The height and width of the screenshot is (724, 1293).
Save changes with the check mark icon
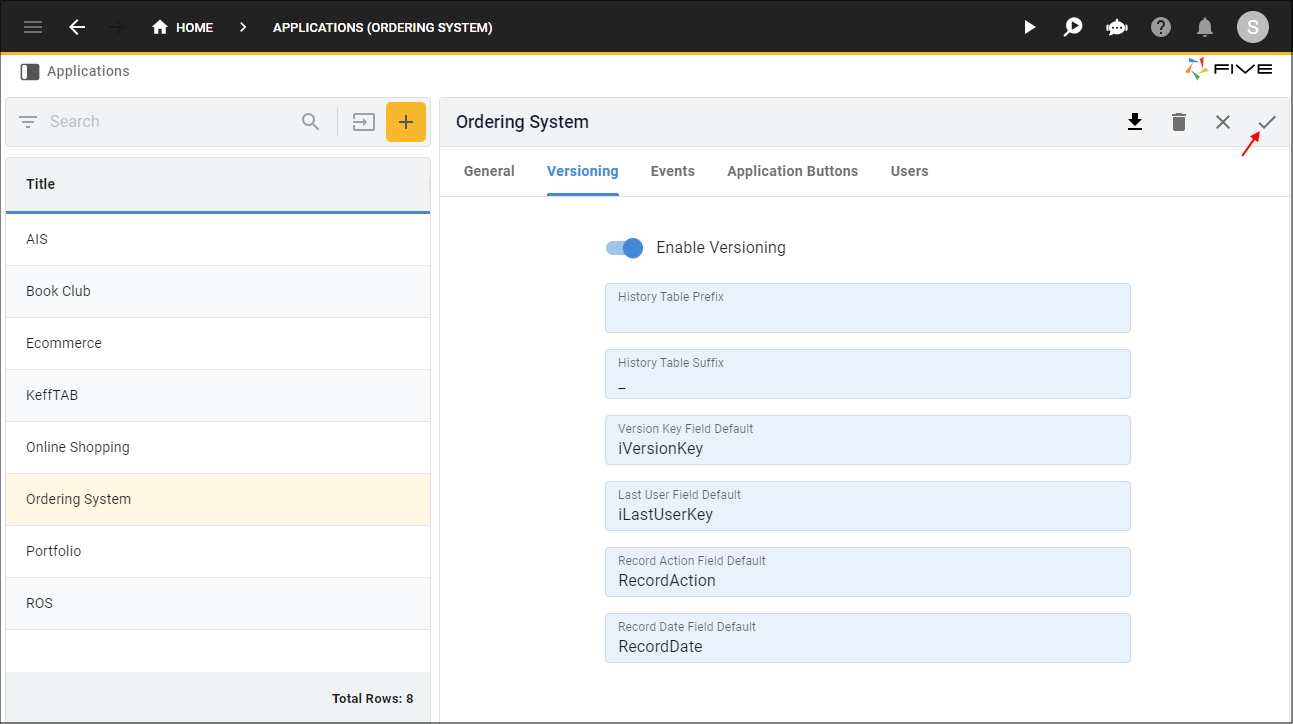pos(1267,122)
